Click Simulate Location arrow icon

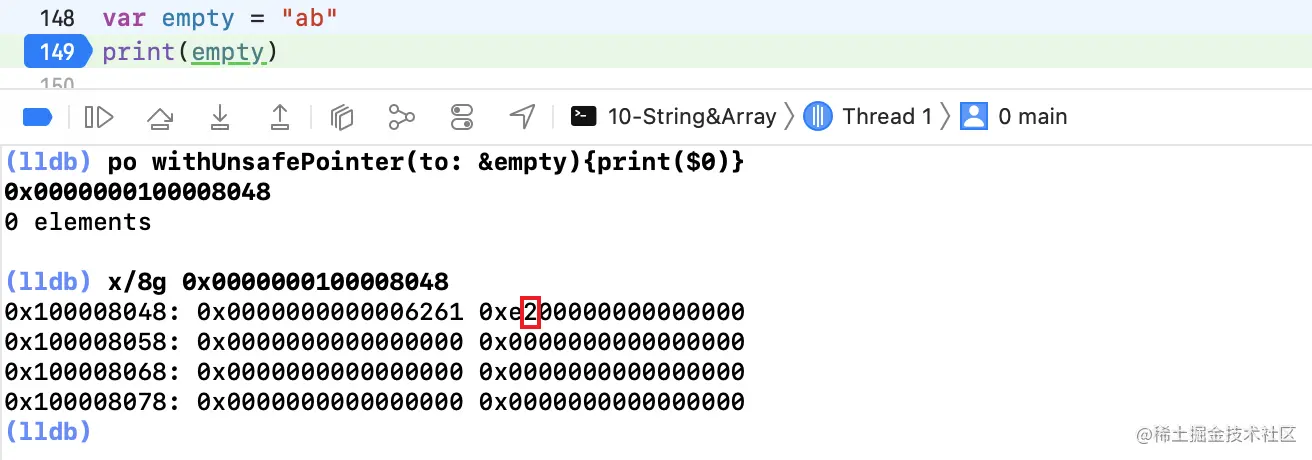coord(522,117)
